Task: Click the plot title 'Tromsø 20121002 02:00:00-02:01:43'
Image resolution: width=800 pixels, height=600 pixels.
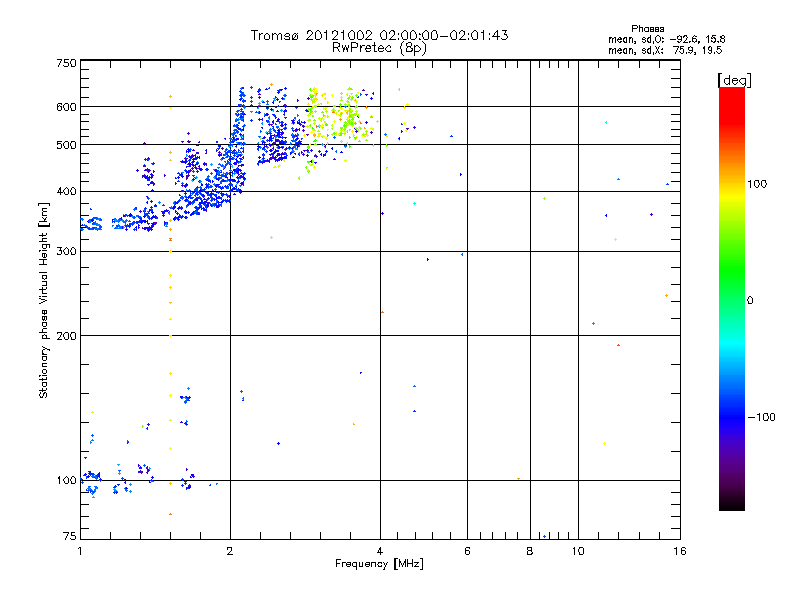Action: coord(379,35)
